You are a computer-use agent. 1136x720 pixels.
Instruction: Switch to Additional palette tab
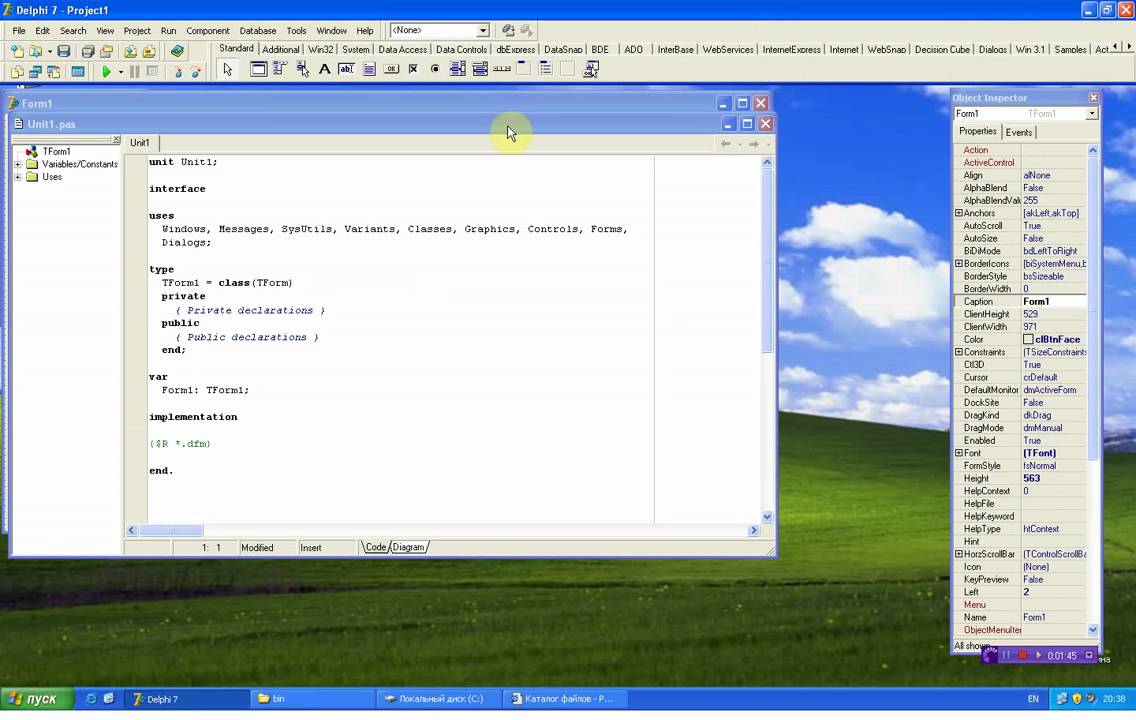coord(280,49)
